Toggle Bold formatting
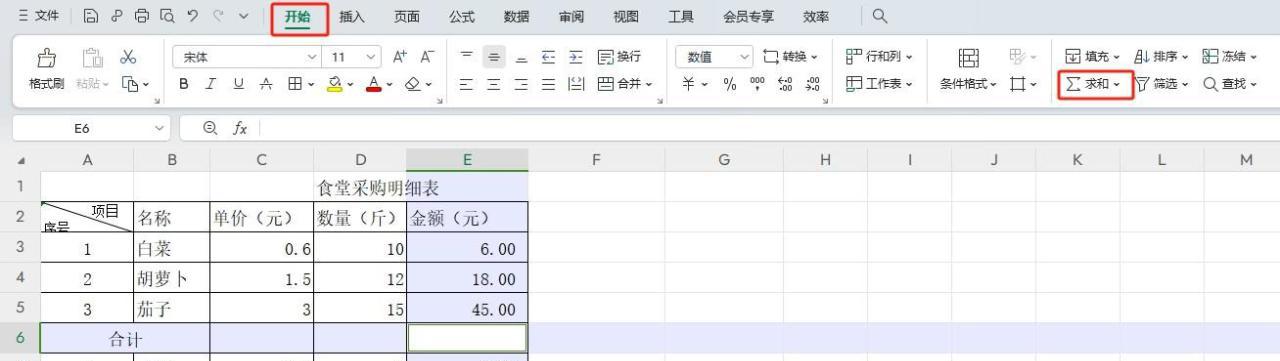This screenshot has width=1280, height=361. pos(184,85)
